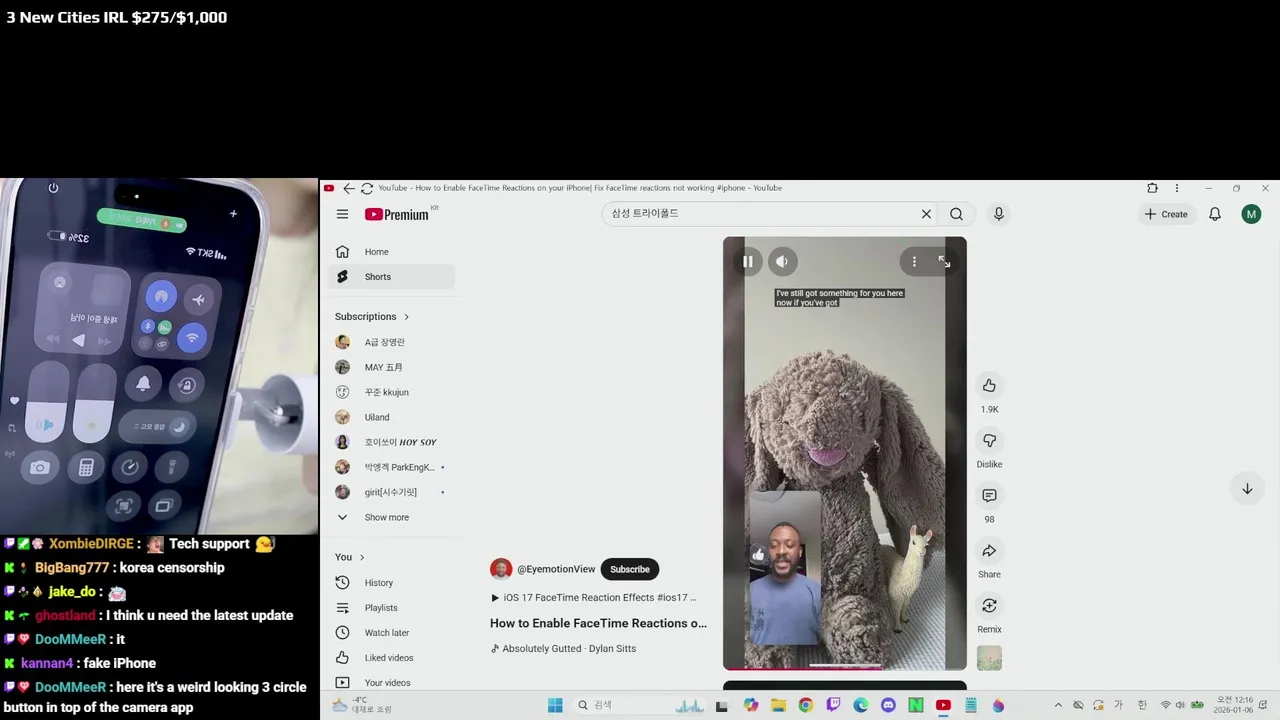Open Playlists in sidebar
Image resolution: width=1280 pixels, height=720 pixels.
(x=392, y=608)
